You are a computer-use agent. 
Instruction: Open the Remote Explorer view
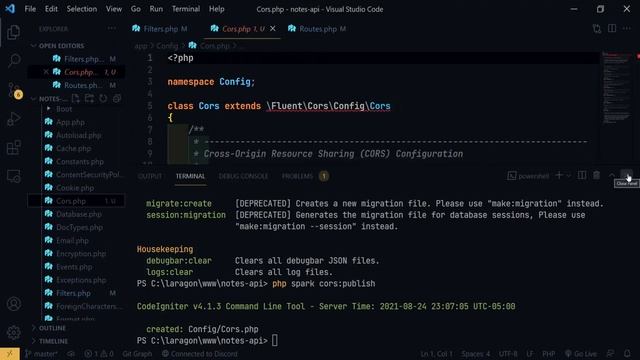coord(13,176)
